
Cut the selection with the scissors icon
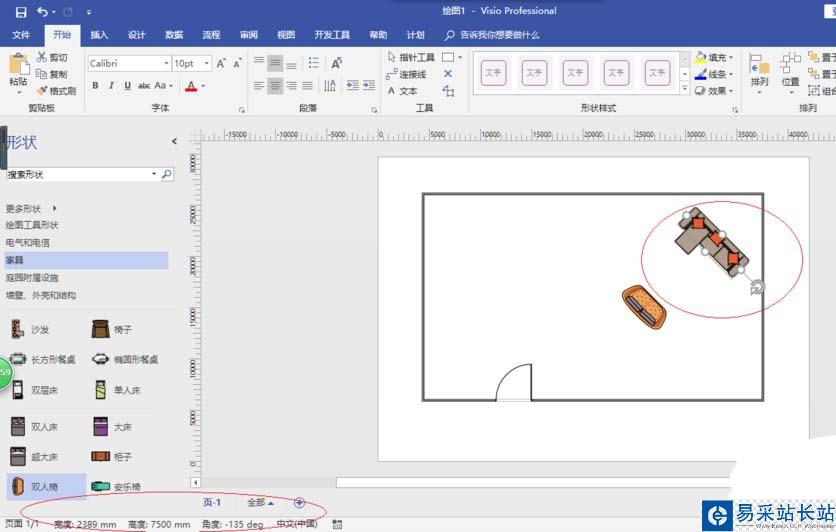pos(52,57)
